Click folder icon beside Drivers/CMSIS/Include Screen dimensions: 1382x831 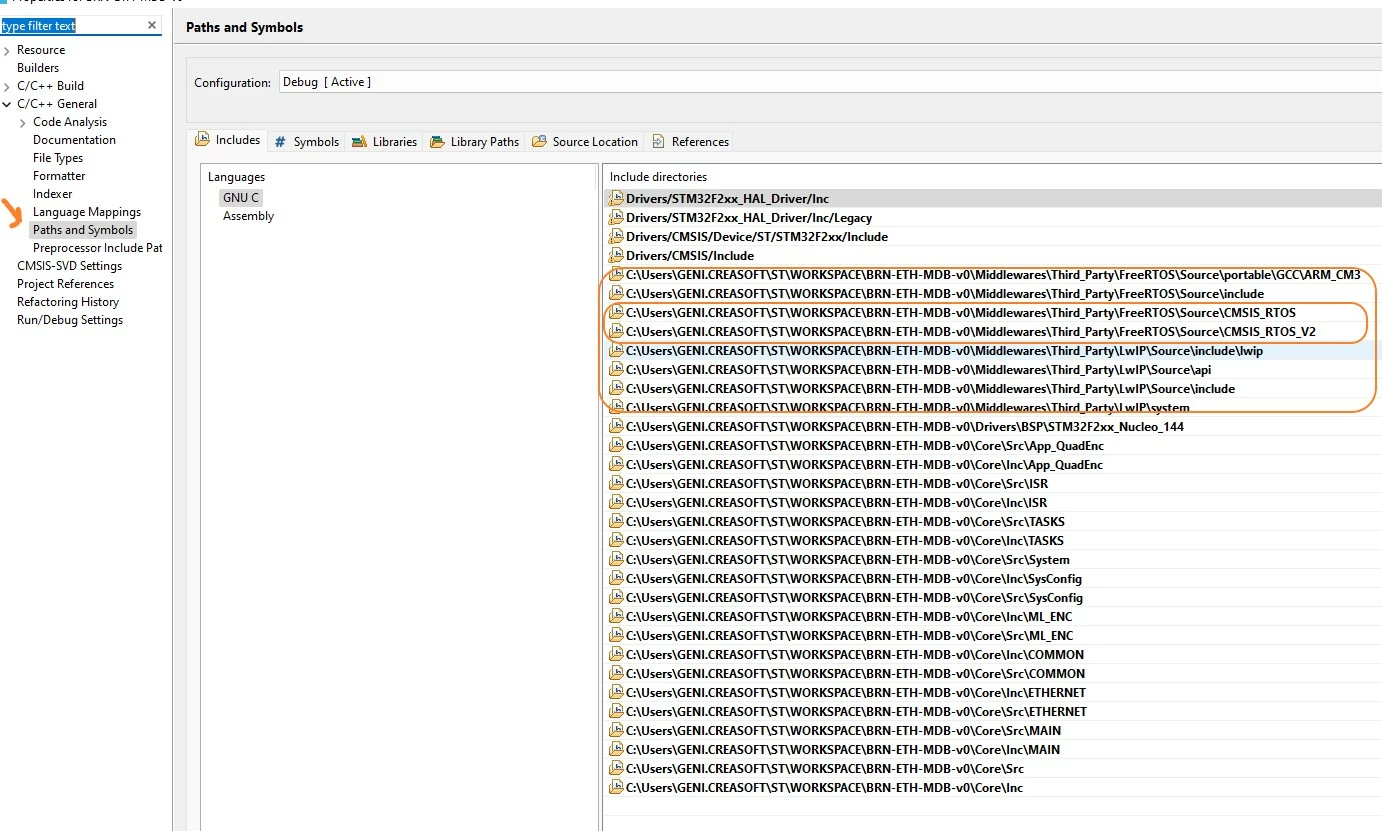616,256
